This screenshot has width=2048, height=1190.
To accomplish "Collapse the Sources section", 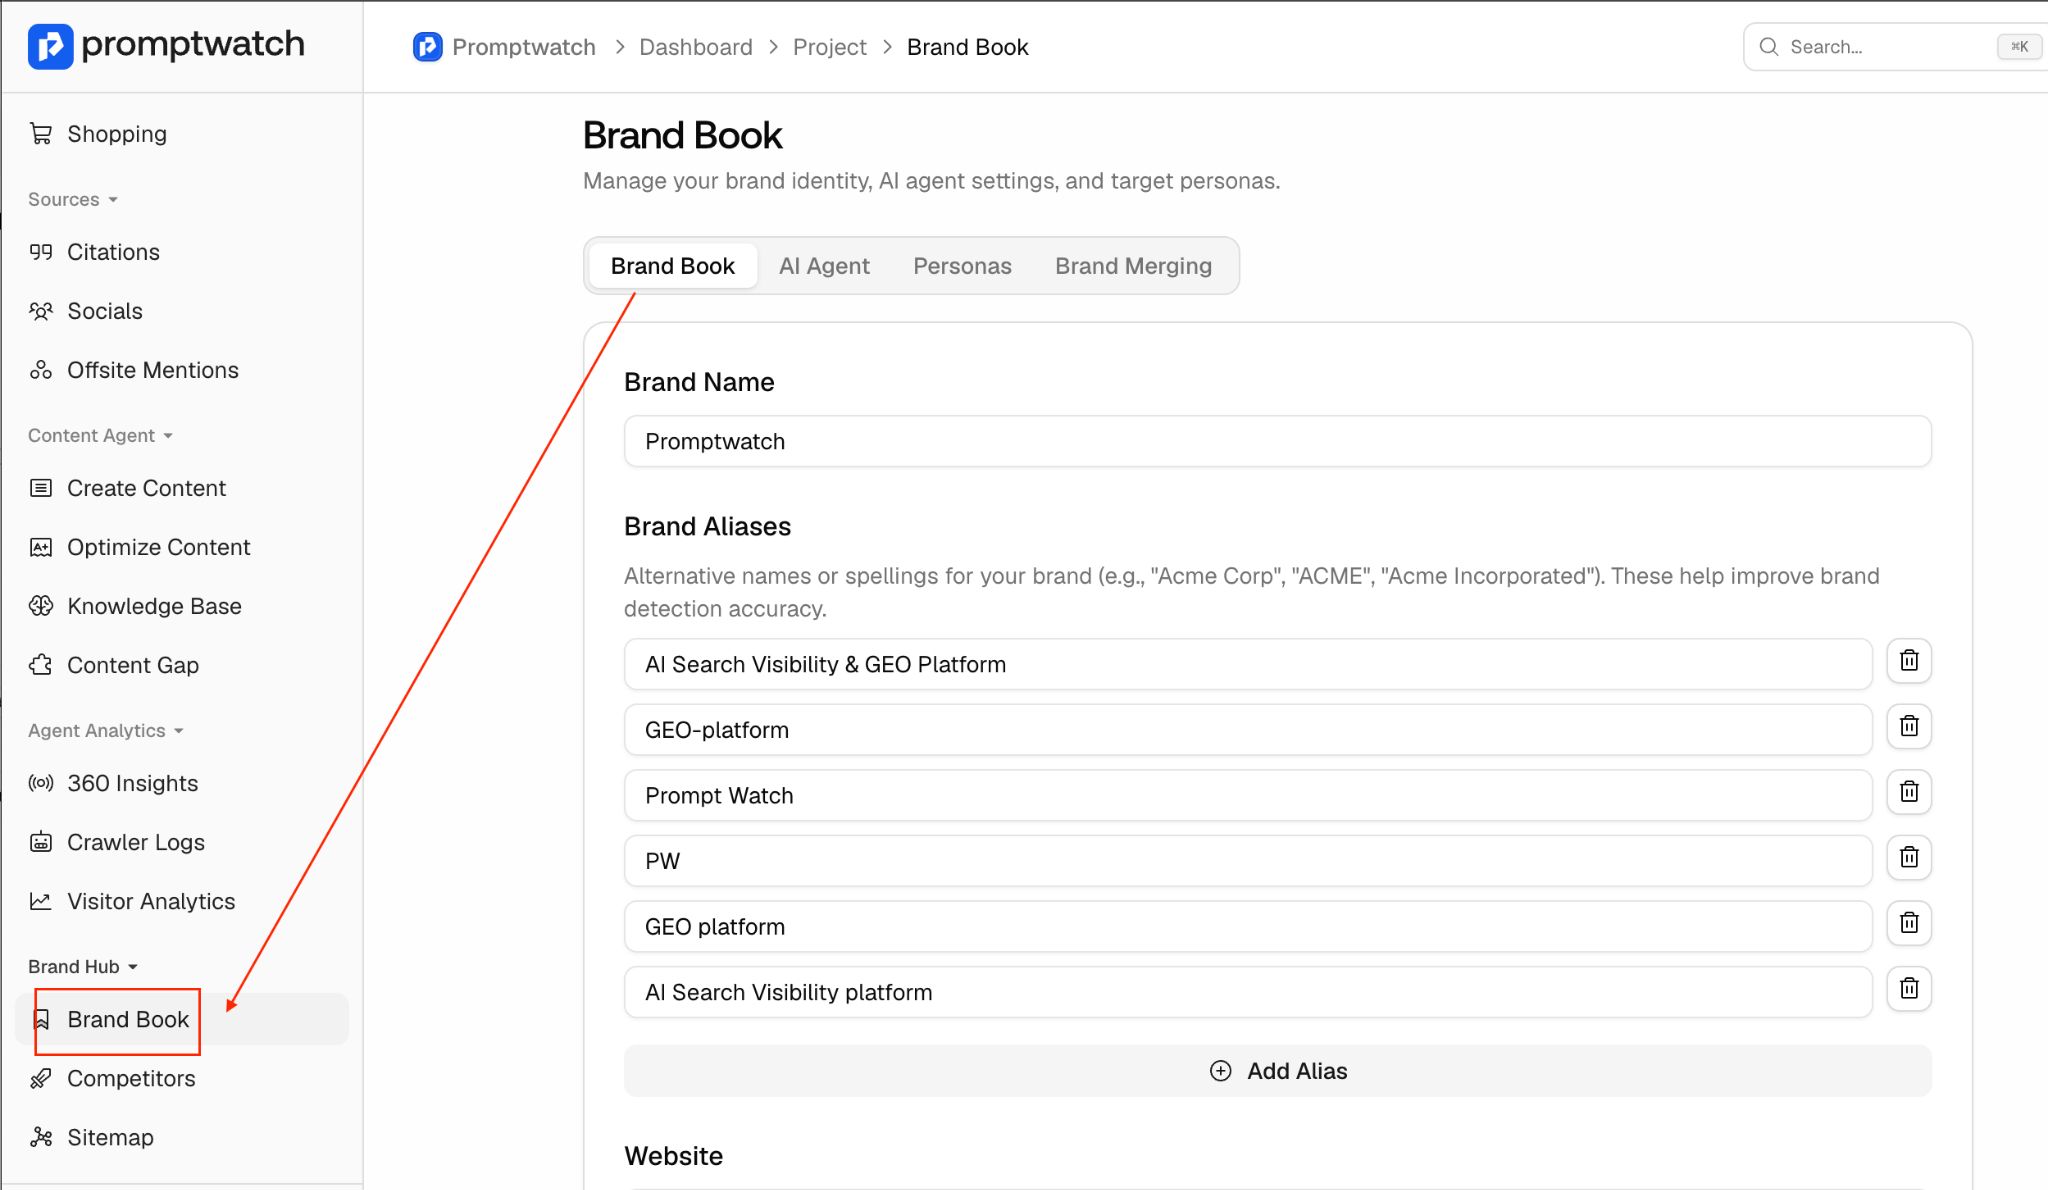I will pos(73,199).
